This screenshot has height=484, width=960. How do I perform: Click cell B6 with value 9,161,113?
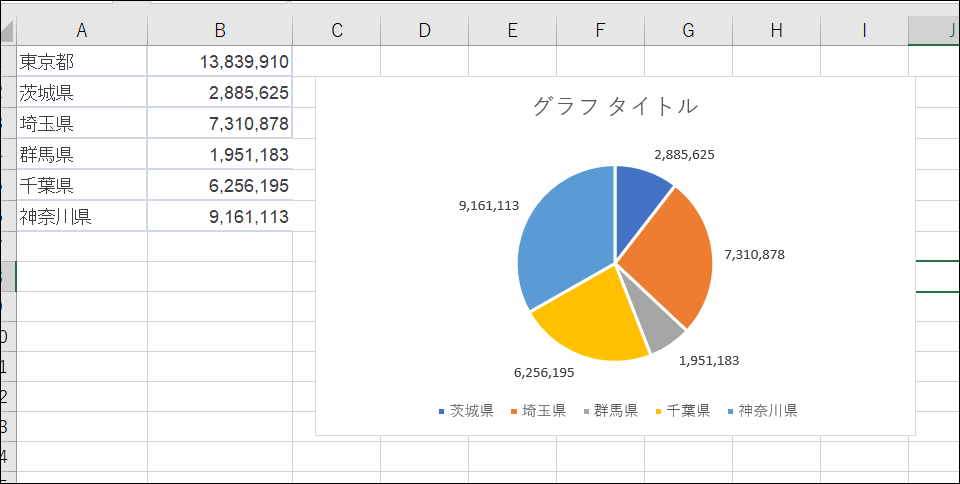[220, 217]
